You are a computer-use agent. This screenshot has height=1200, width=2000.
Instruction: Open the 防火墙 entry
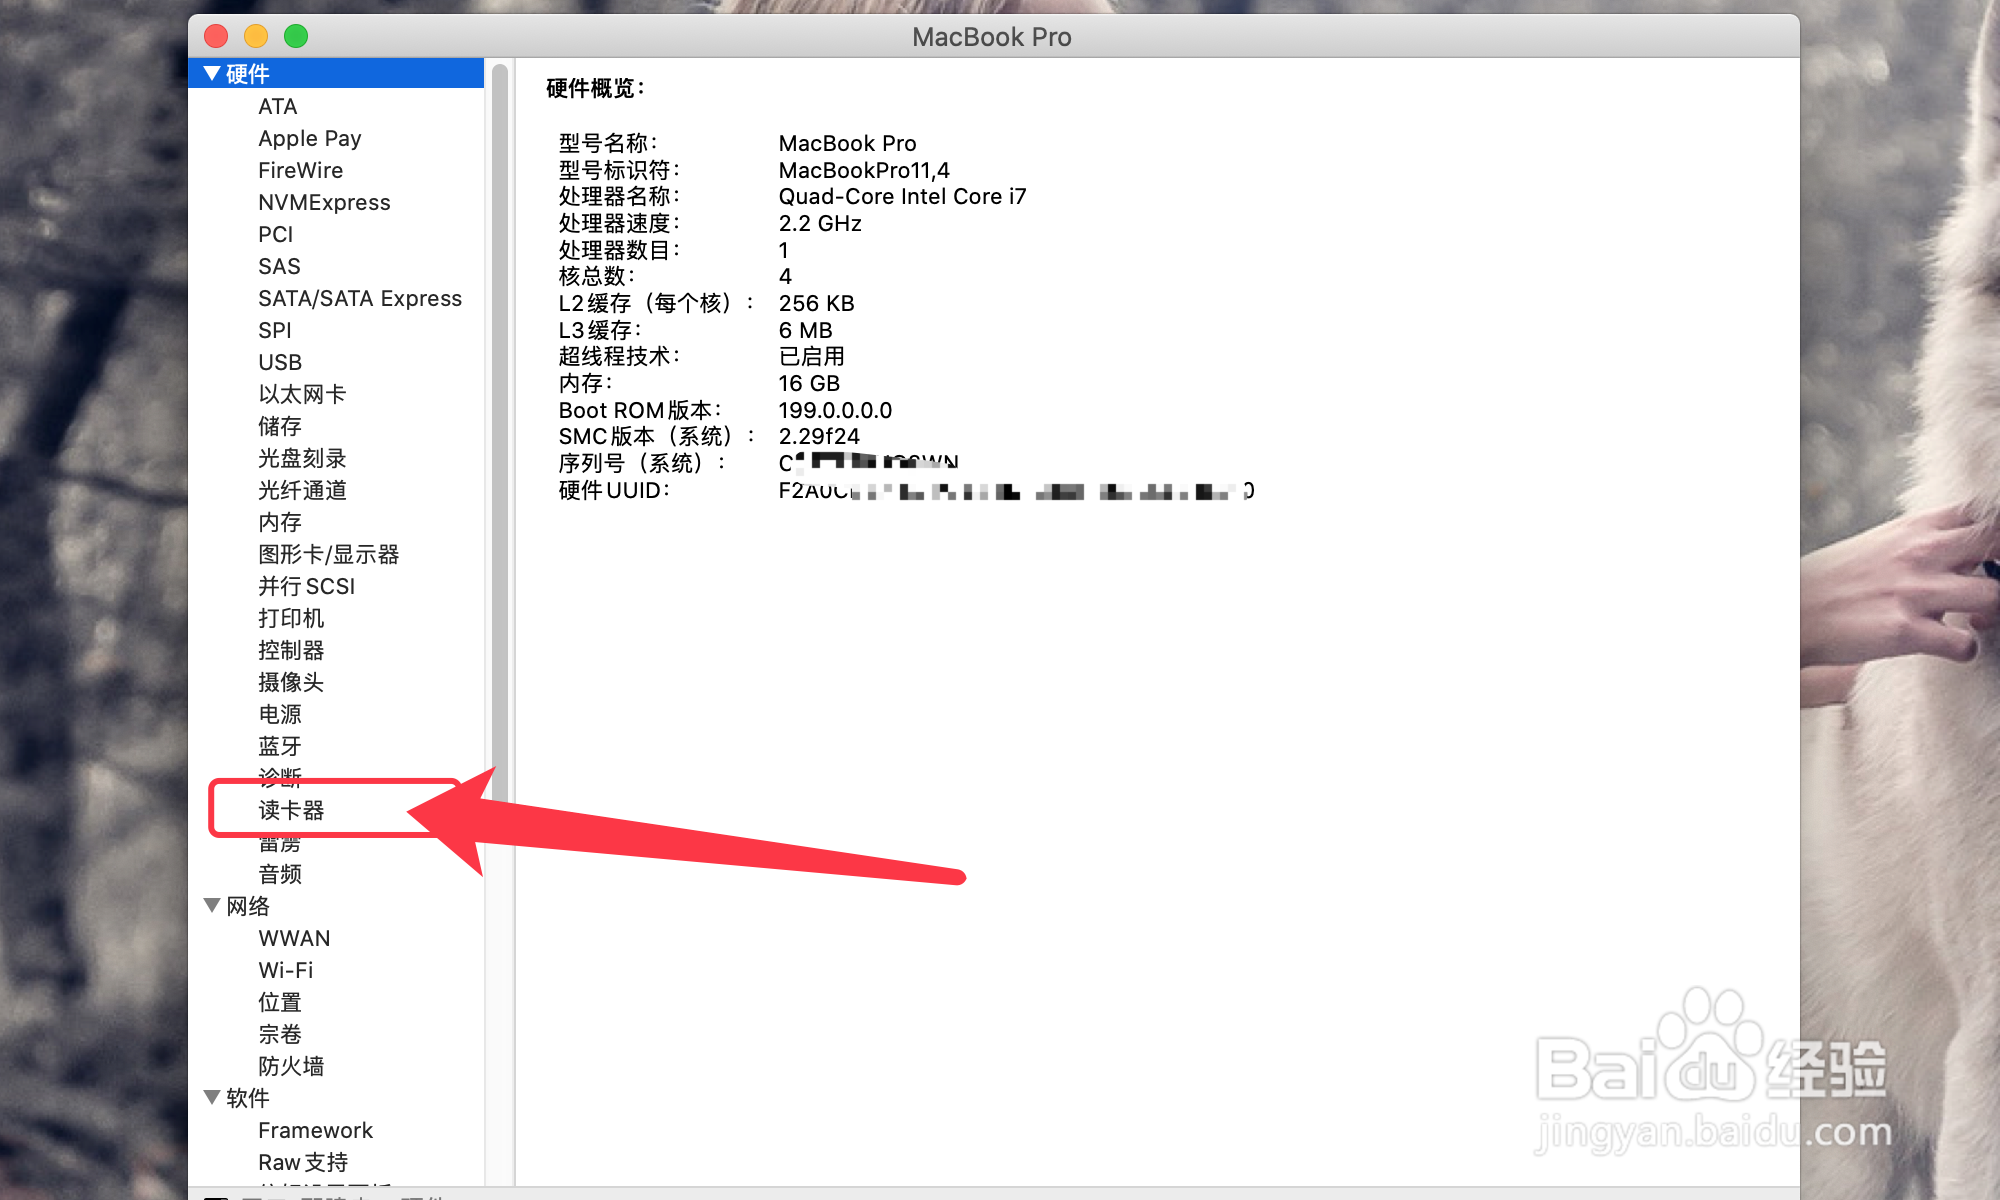coord(291,1066)
